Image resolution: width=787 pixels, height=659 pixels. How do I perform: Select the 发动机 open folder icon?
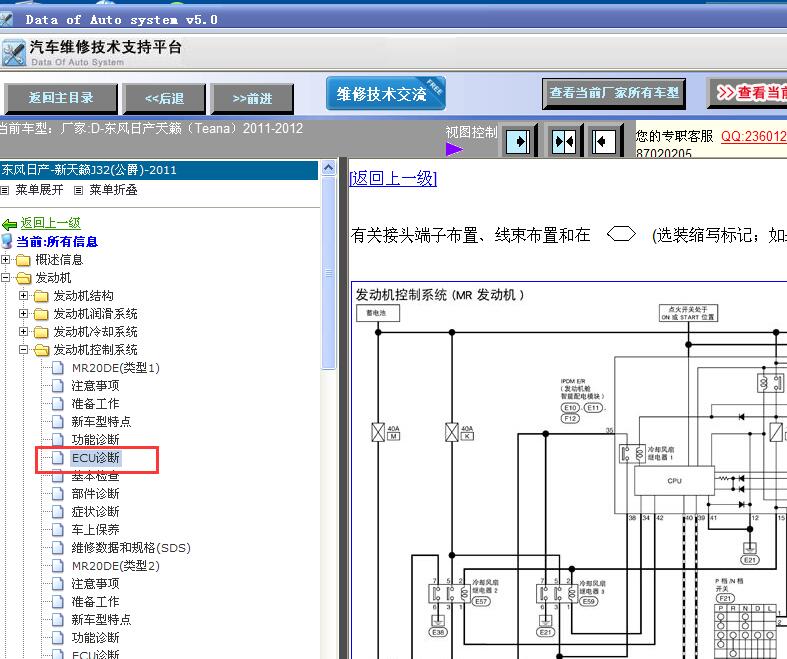click(23, 278)
